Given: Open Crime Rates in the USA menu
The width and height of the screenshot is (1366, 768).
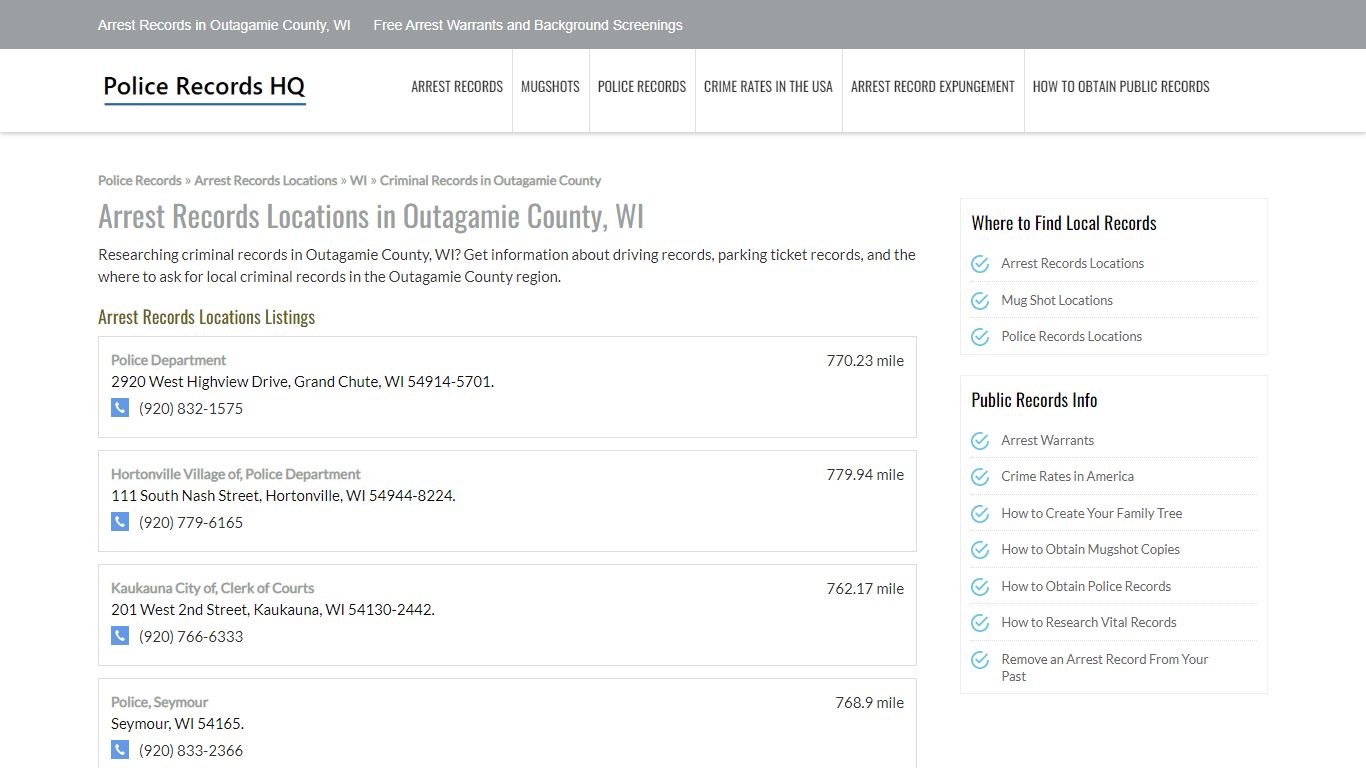Looking at the screenshot, I should [x=768, y=87].
